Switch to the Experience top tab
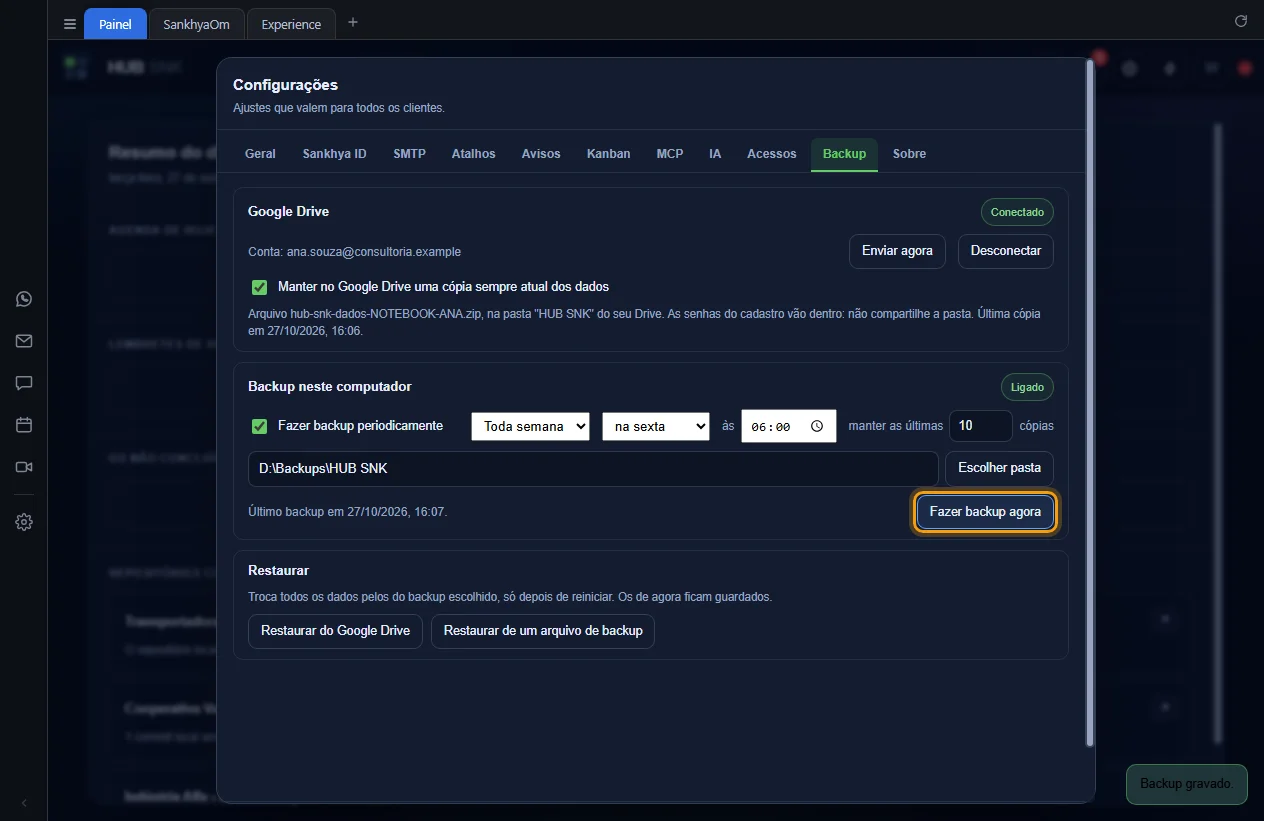This screenshot has height=821, width=1264. [291, 24]
